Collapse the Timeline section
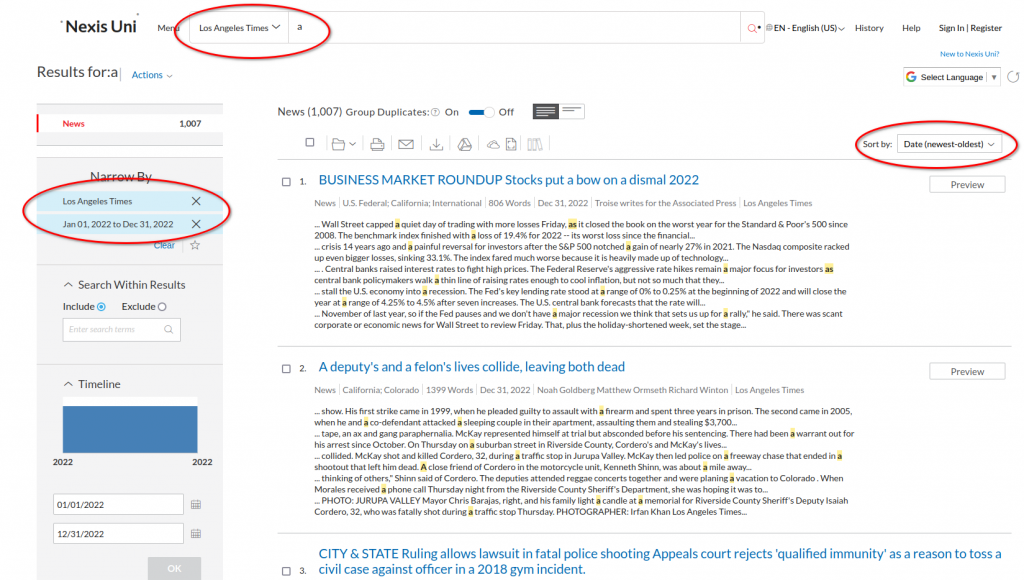This screenshot has height=580, width=1024. coord(68,384)
